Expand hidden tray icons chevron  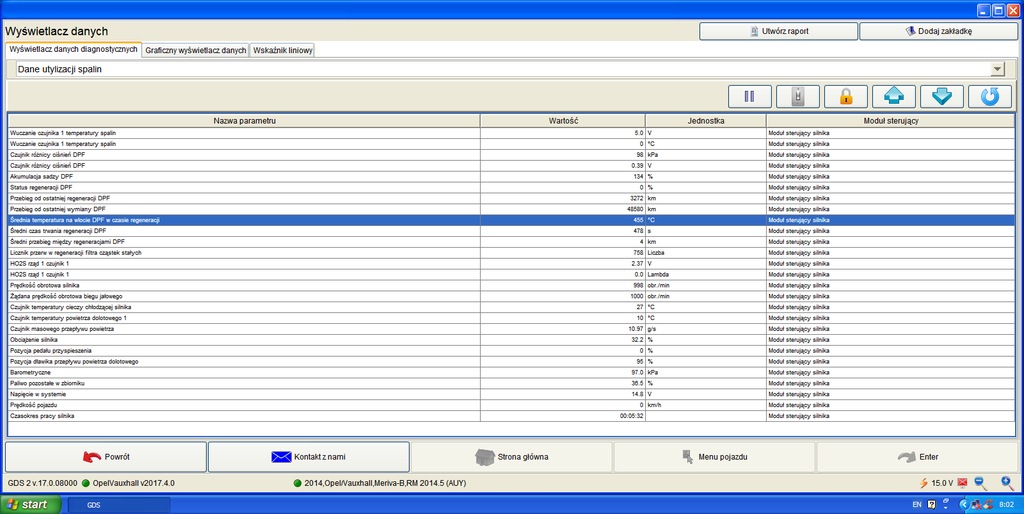click(x=964, y=505)
